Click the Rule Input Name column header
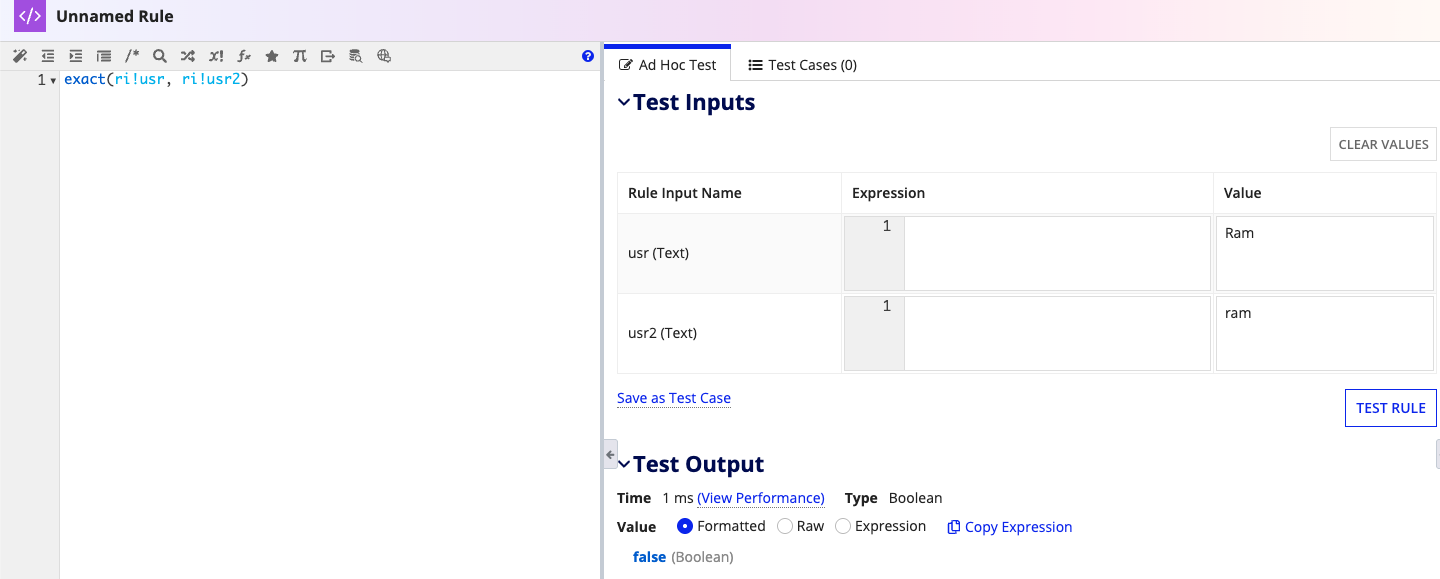The image size is (1440, 579). pos(685,193)
